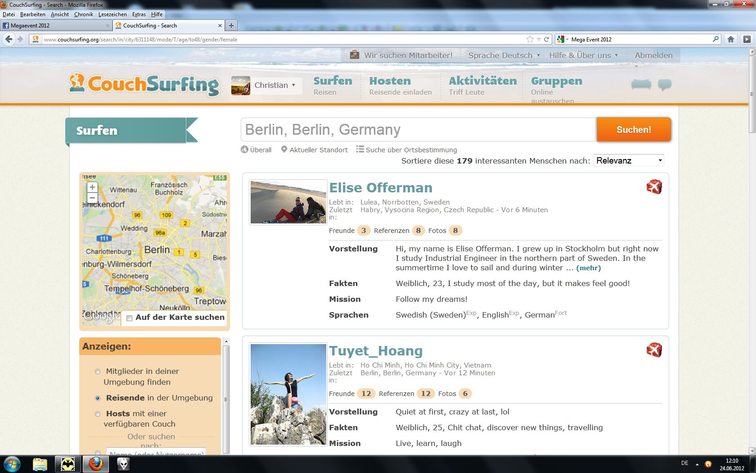The image size is (756, 473).
Task: Click the CouchSurfing logo
Action: pos(145,85)
